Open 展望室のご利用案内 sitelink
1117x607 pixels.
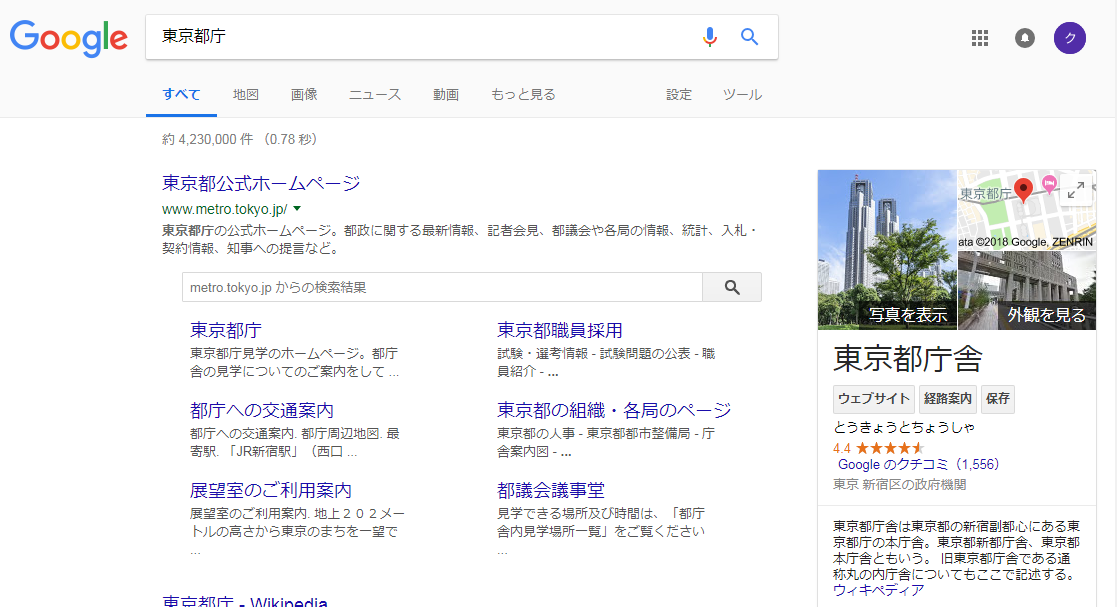tap(271, 490)
